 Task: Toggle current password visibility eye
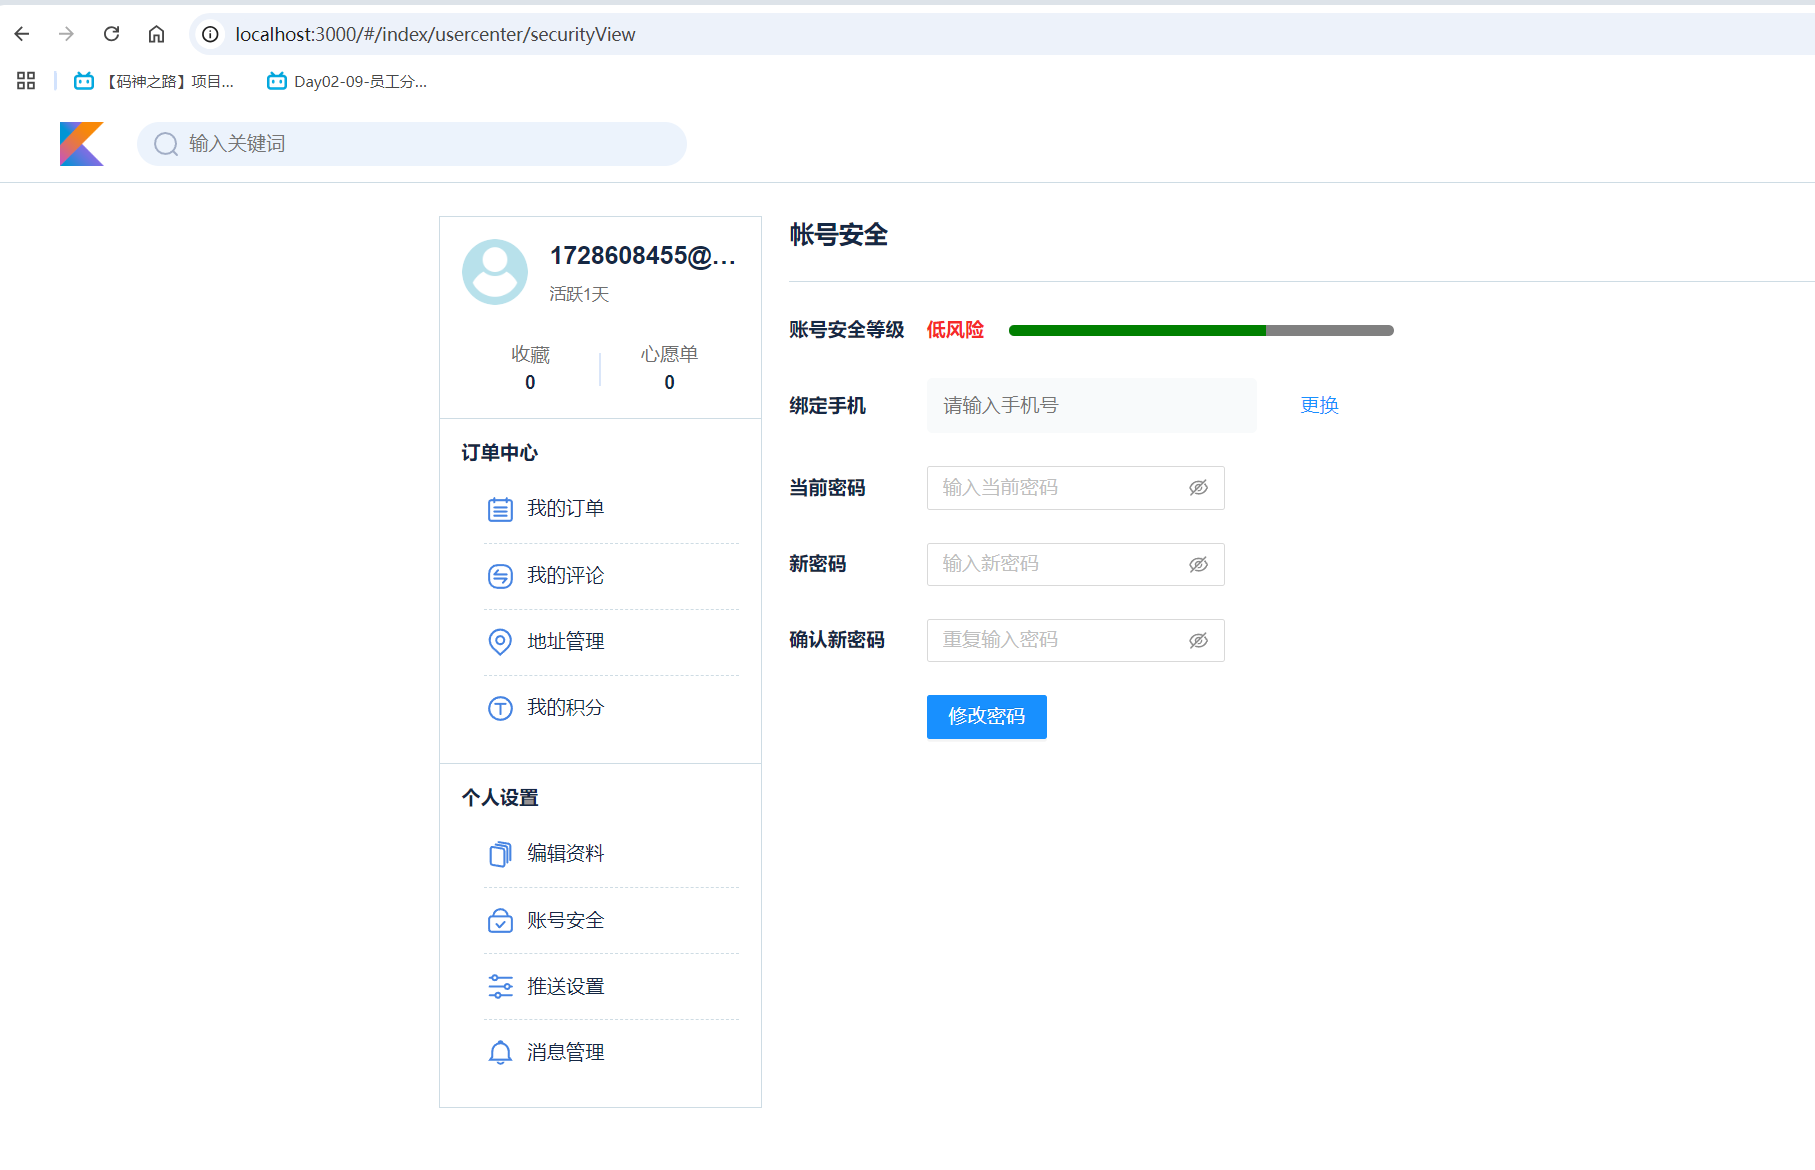pyautogui.click(x=1198, y=488)
